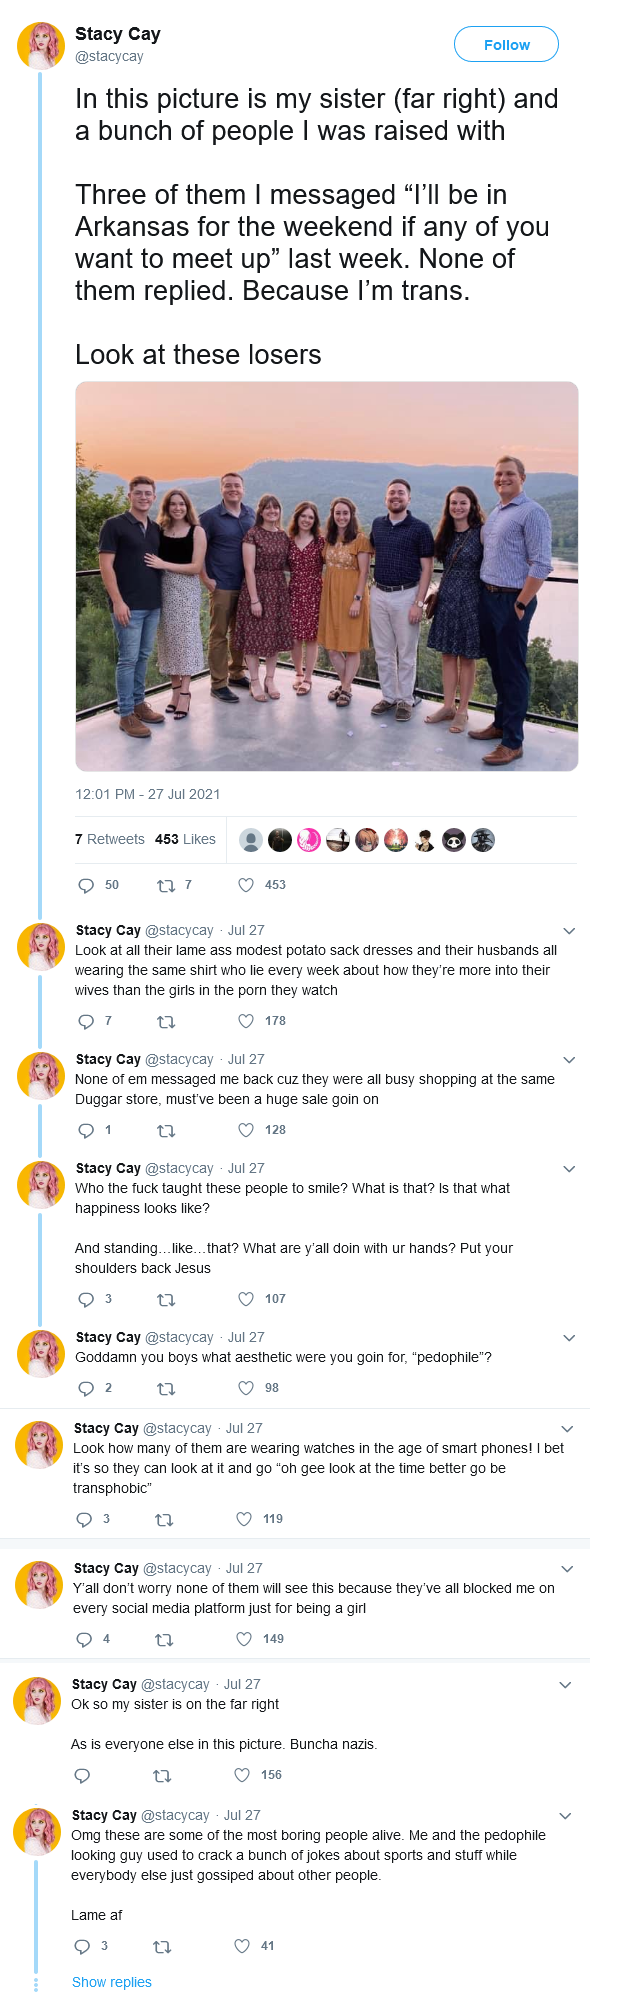The width and height of the screenshot is (617, 2014).
Task: Like the 'Buncha nazis' tweet with 156 likes
Action: click(242, 1775)
